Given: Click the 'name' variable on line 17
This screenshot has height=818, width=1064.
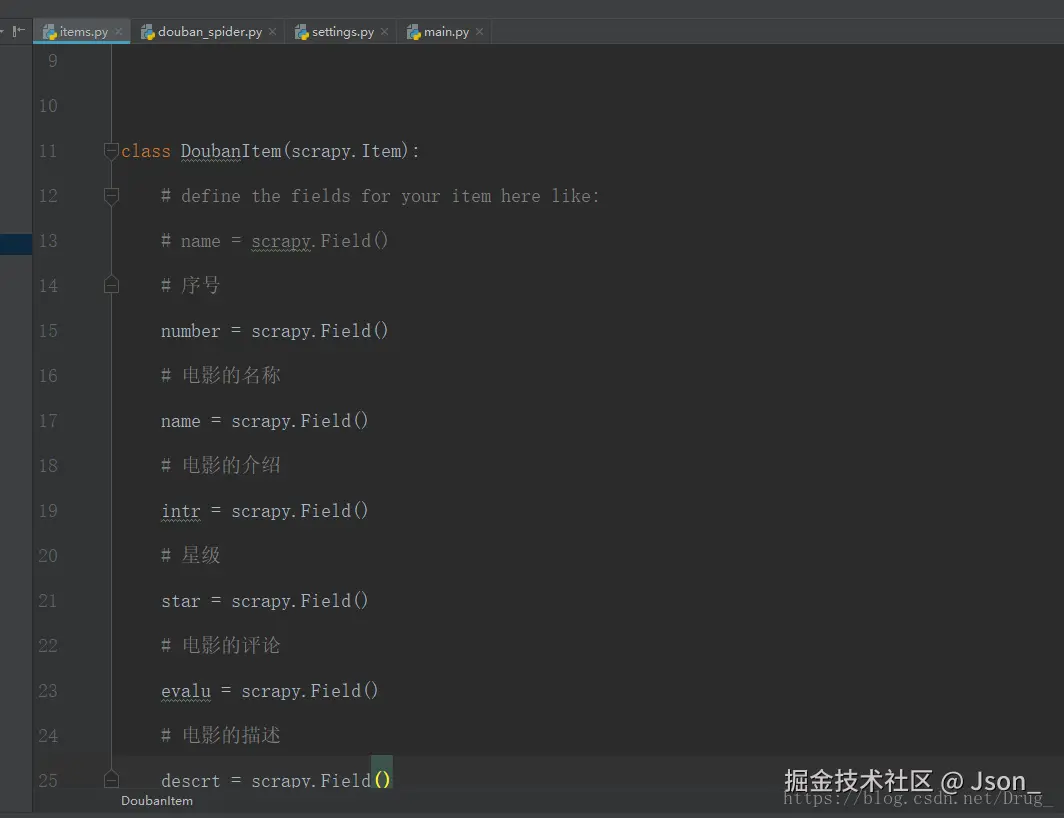Looking at the screenshot, I should [180, 422].
